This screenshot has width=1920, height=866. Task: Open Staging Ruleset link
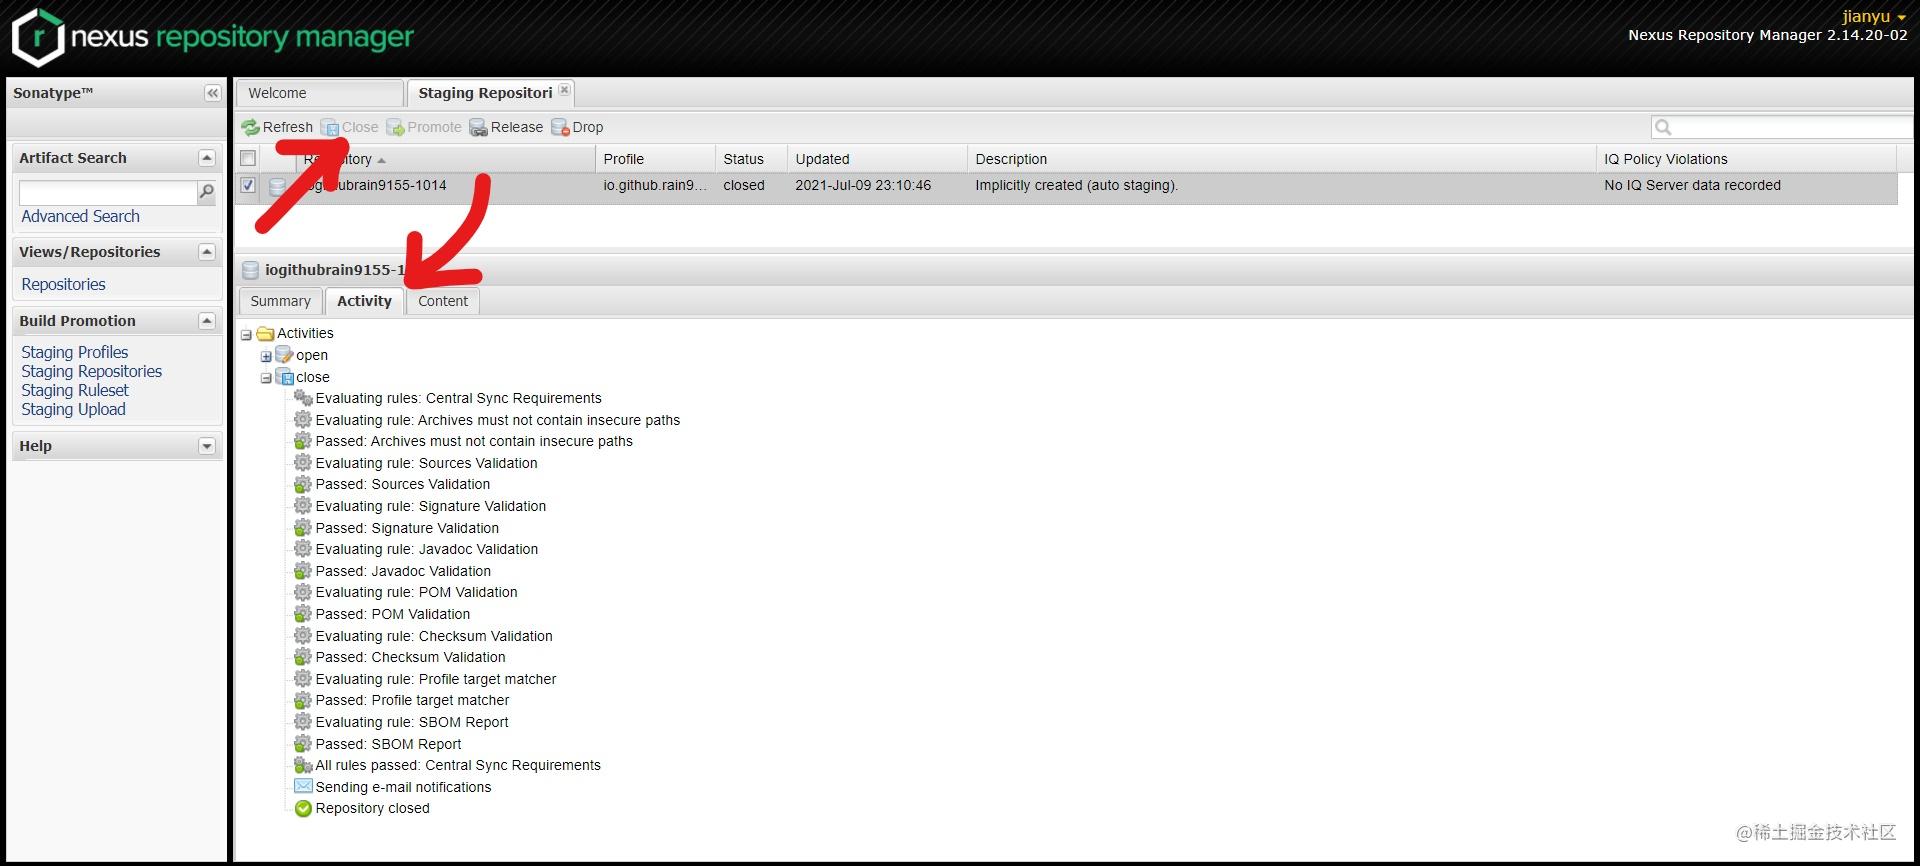[x=75, y=390]
